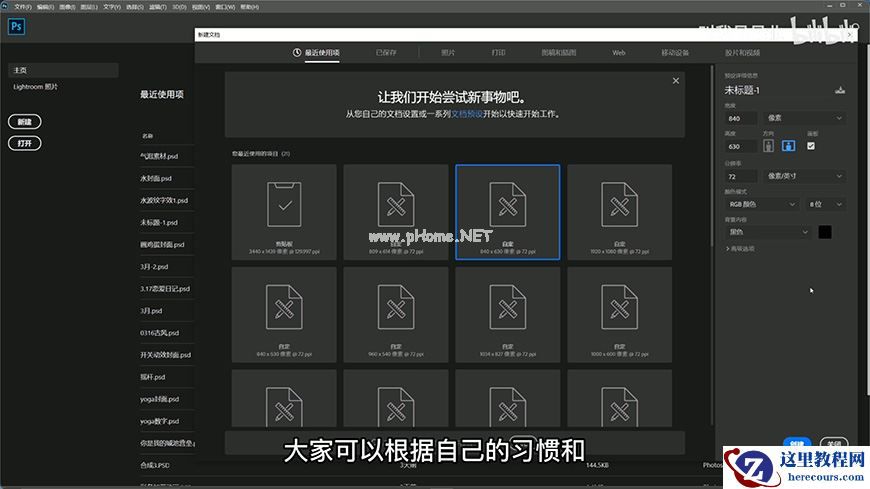Open the 滤镜(T) menu
The image size is (870, 489).
pos(158,7)
